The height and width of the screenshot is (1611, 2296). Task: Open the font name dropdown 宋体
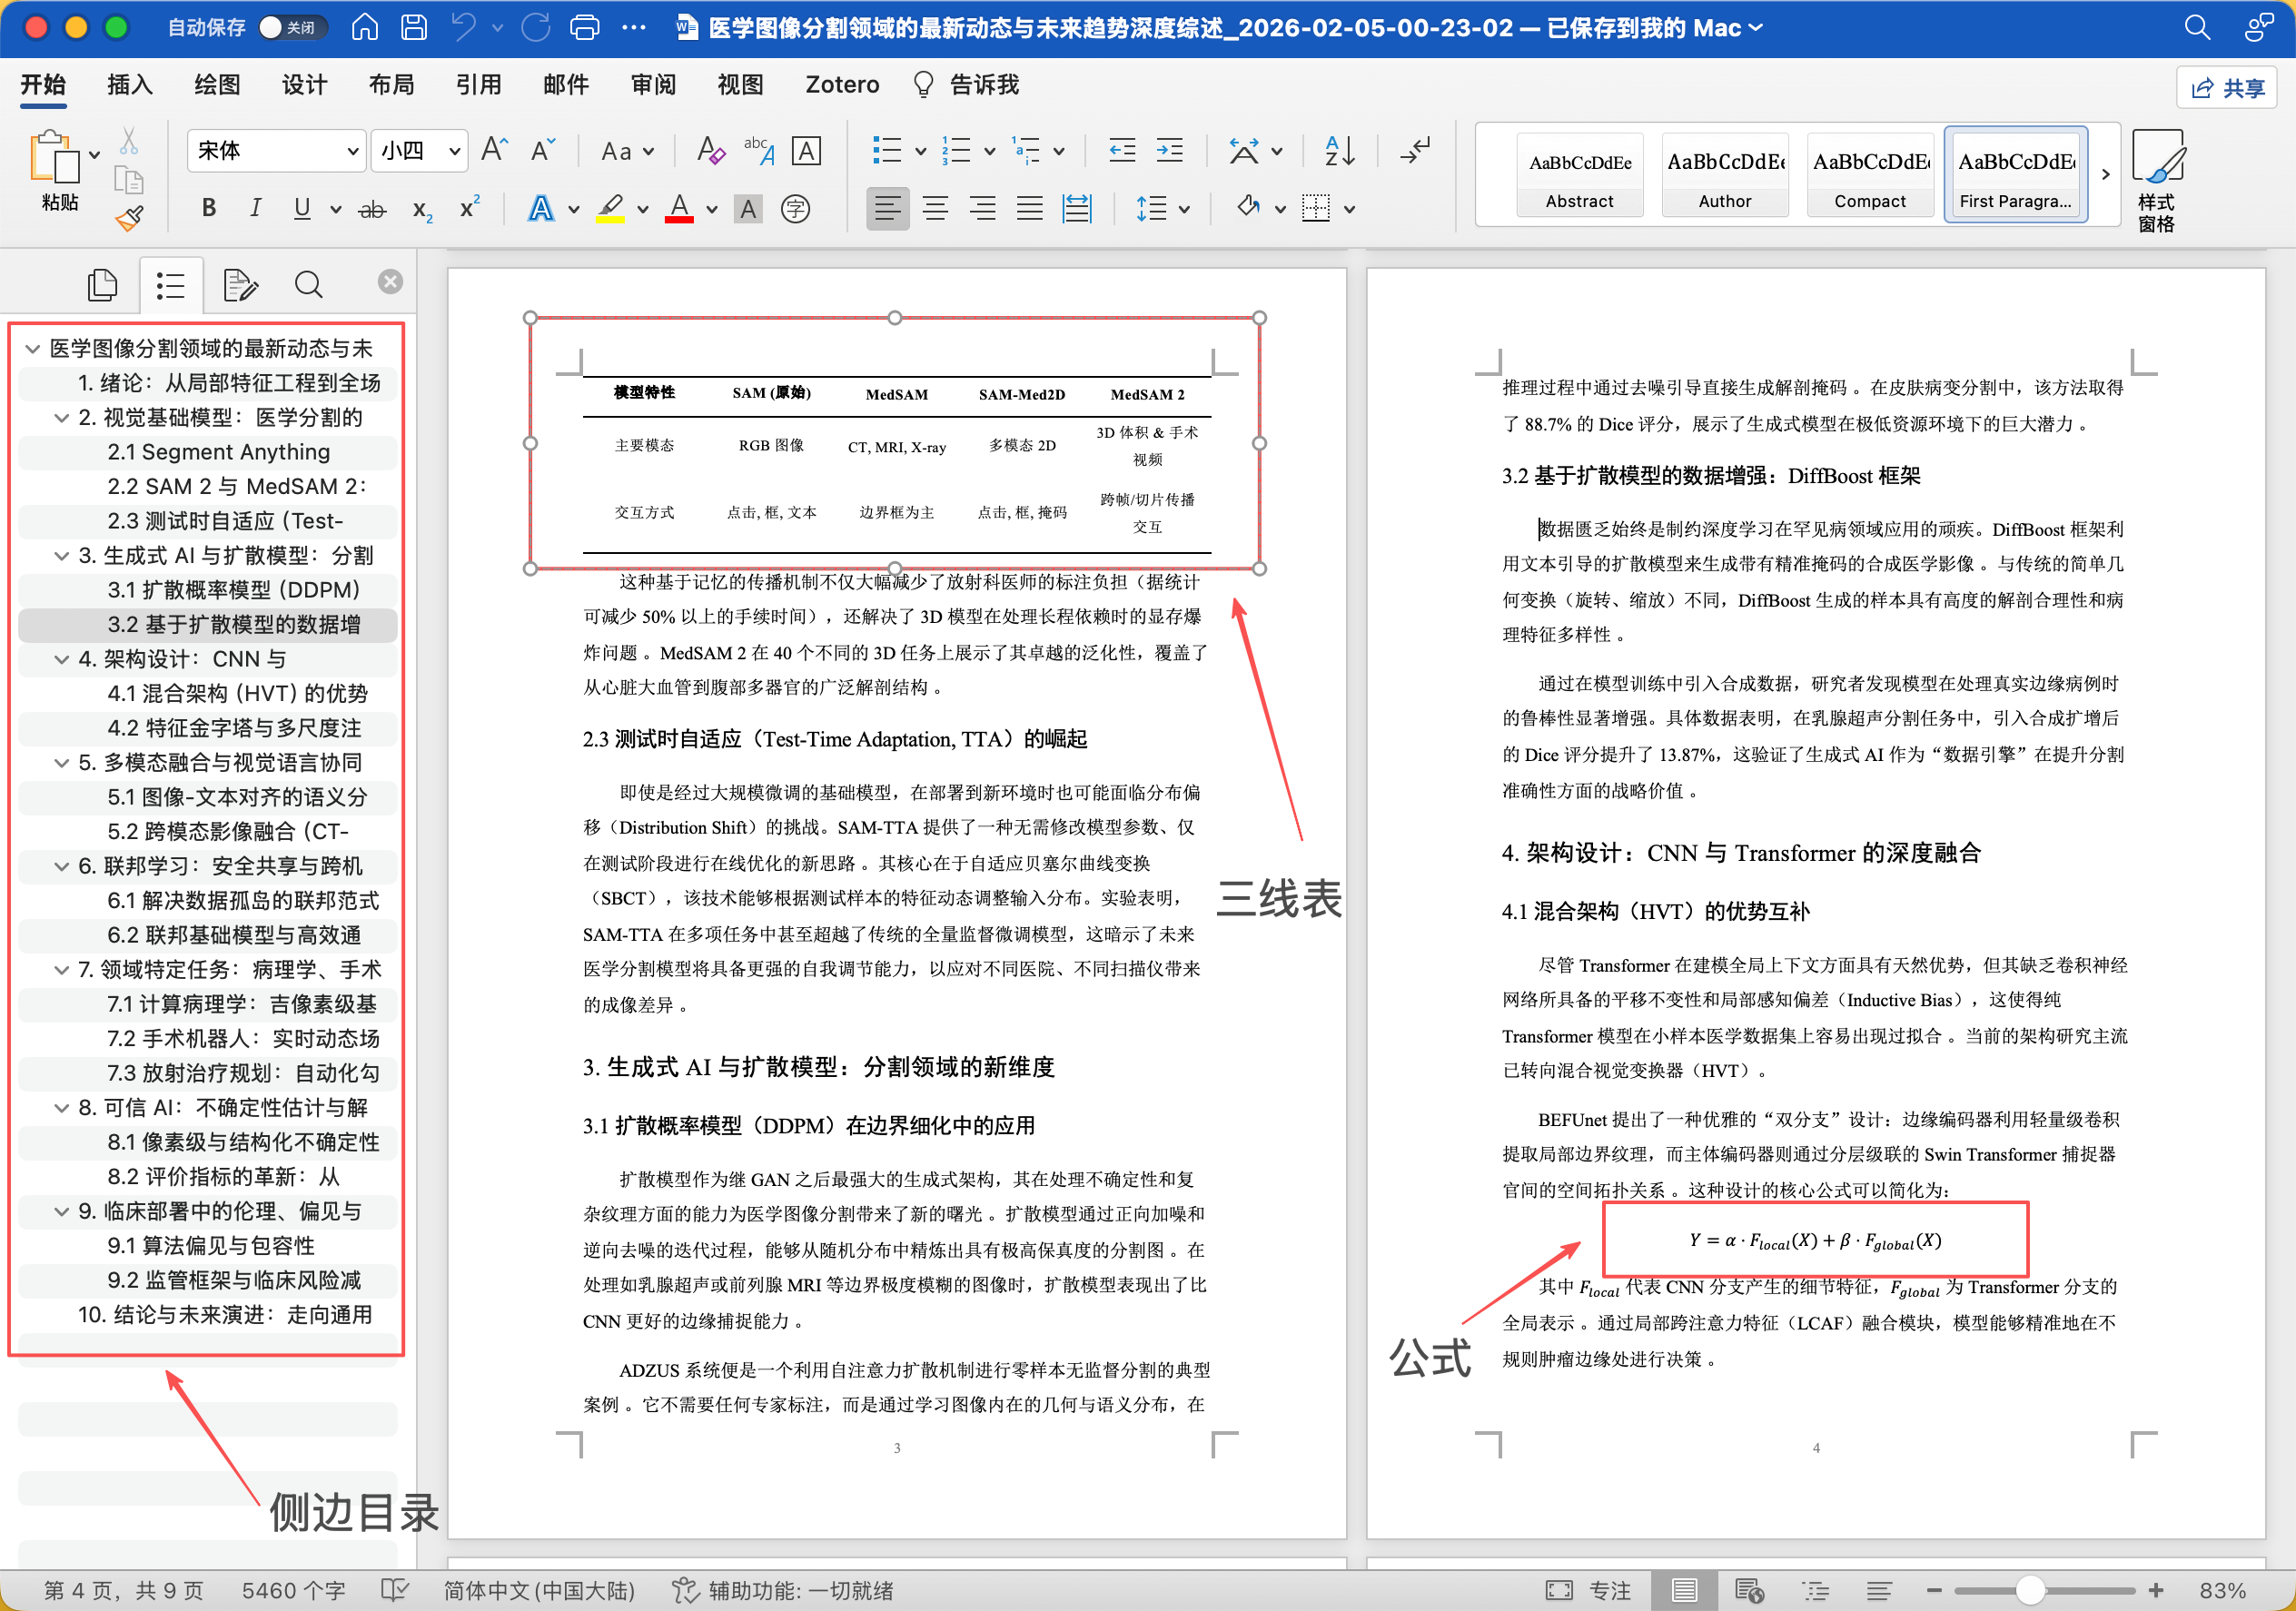pos(352,151)
